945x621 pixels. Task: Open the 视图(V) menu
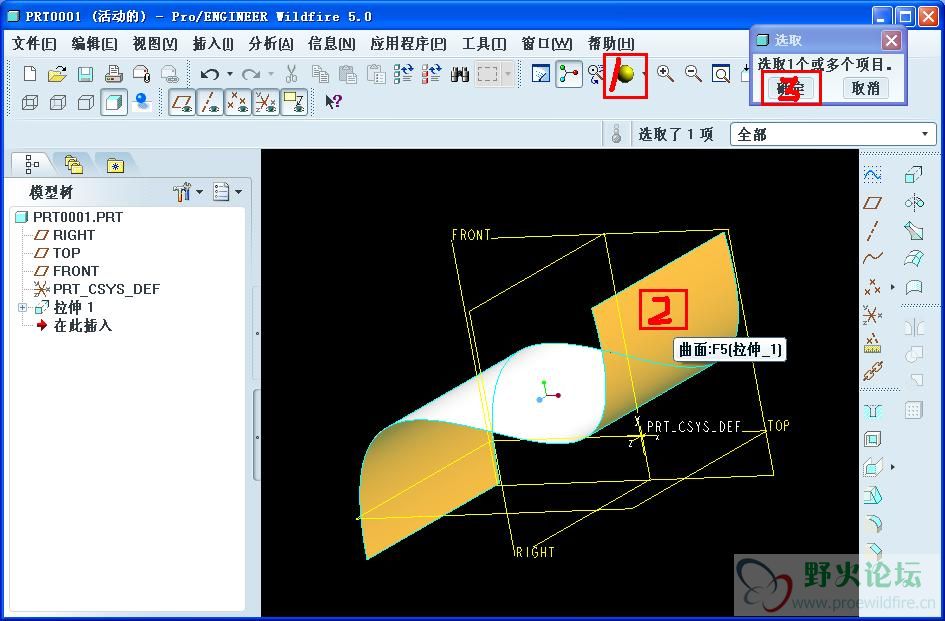point(155,43)
